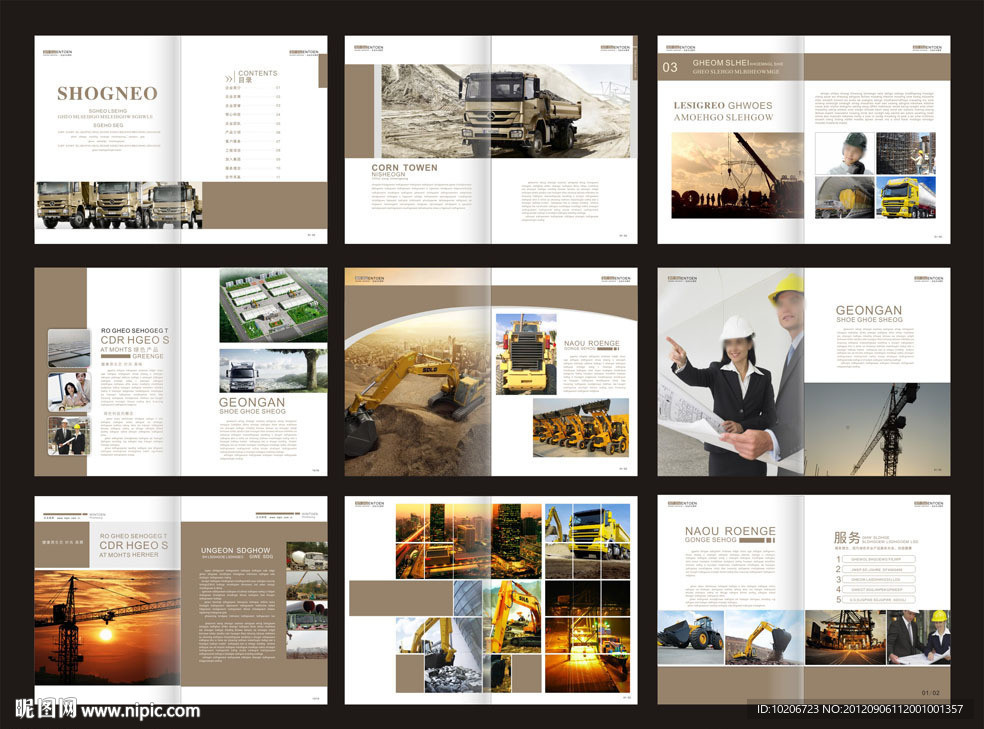Select the CORN TOWEN heading
Screen dimensions: 984x729
click(x=404, y=168)
